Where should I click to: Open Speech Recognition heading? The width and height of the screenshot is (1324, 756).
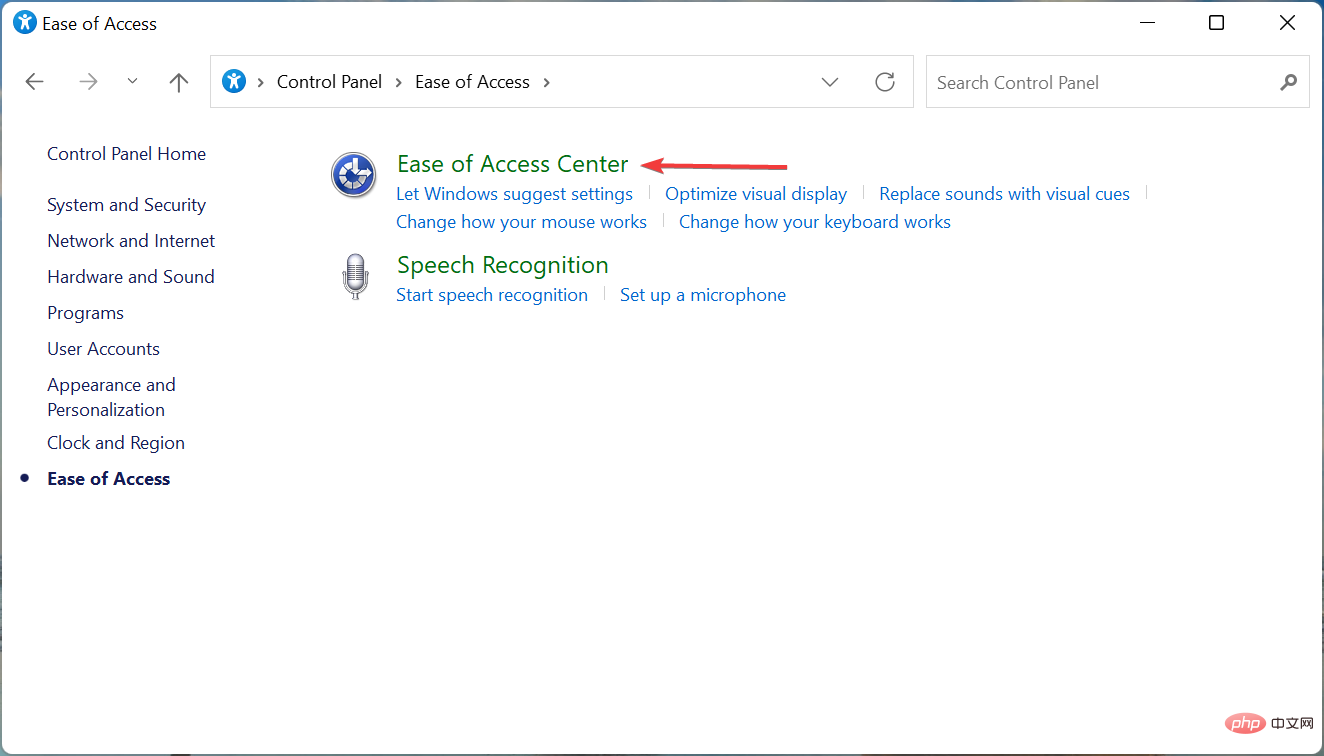503,265
